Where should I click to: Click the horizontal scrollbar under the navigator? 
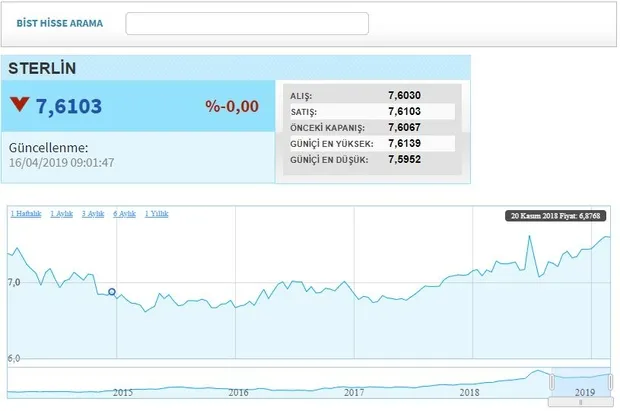[580, 403]
